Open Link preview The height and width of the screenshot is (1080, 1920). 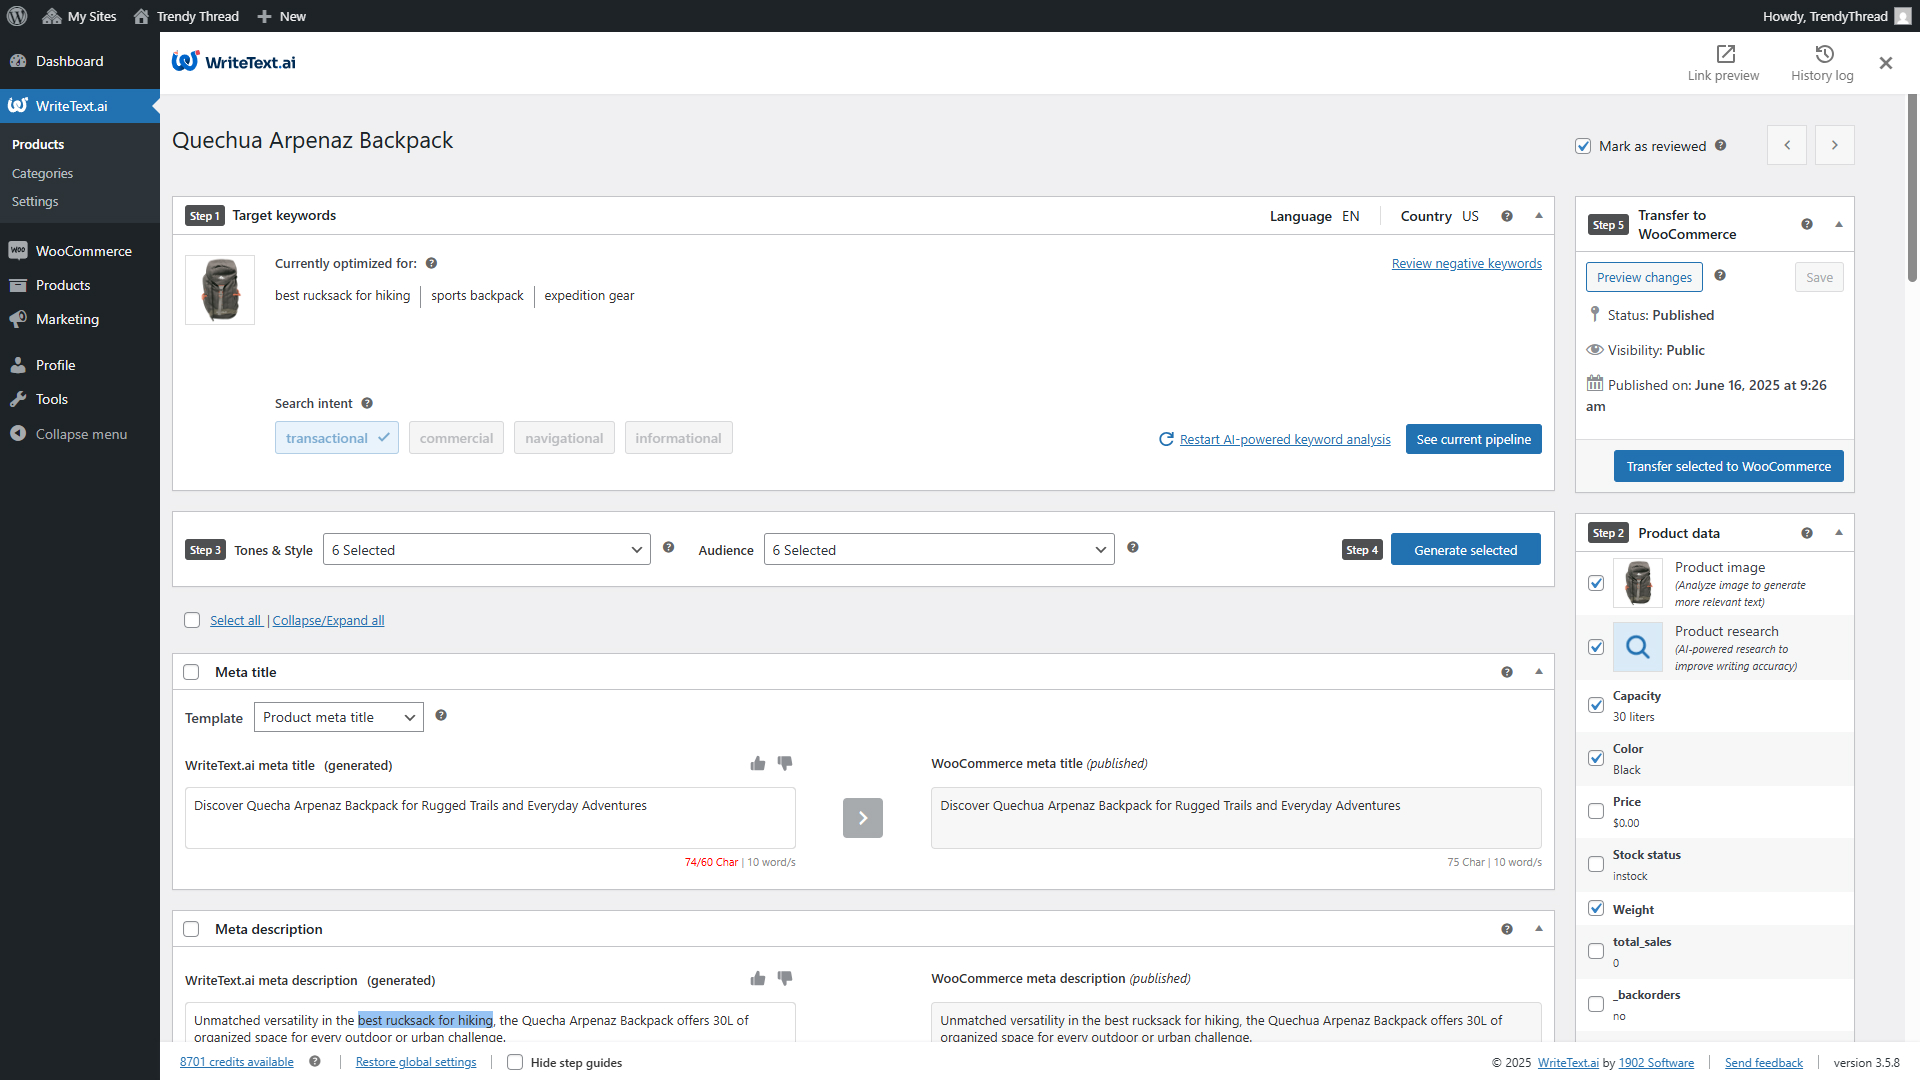[1723, 62]
